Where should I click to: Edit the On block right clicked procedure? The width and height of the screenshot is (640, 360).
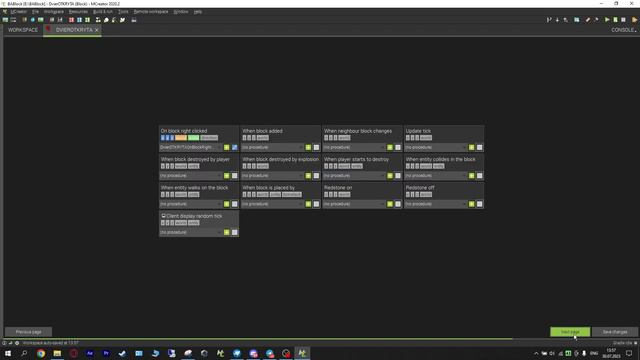(235, 147)
